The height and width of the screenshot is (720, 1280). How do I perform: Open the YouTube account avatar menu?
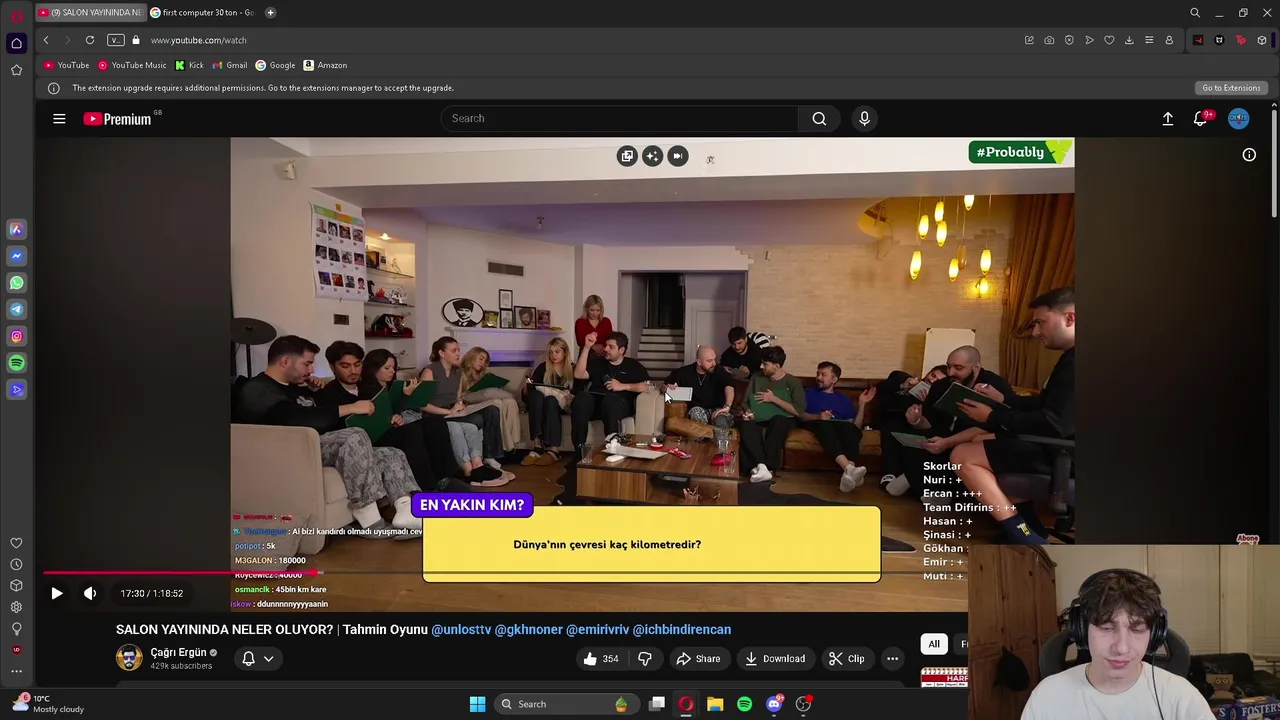(1238, 118)
